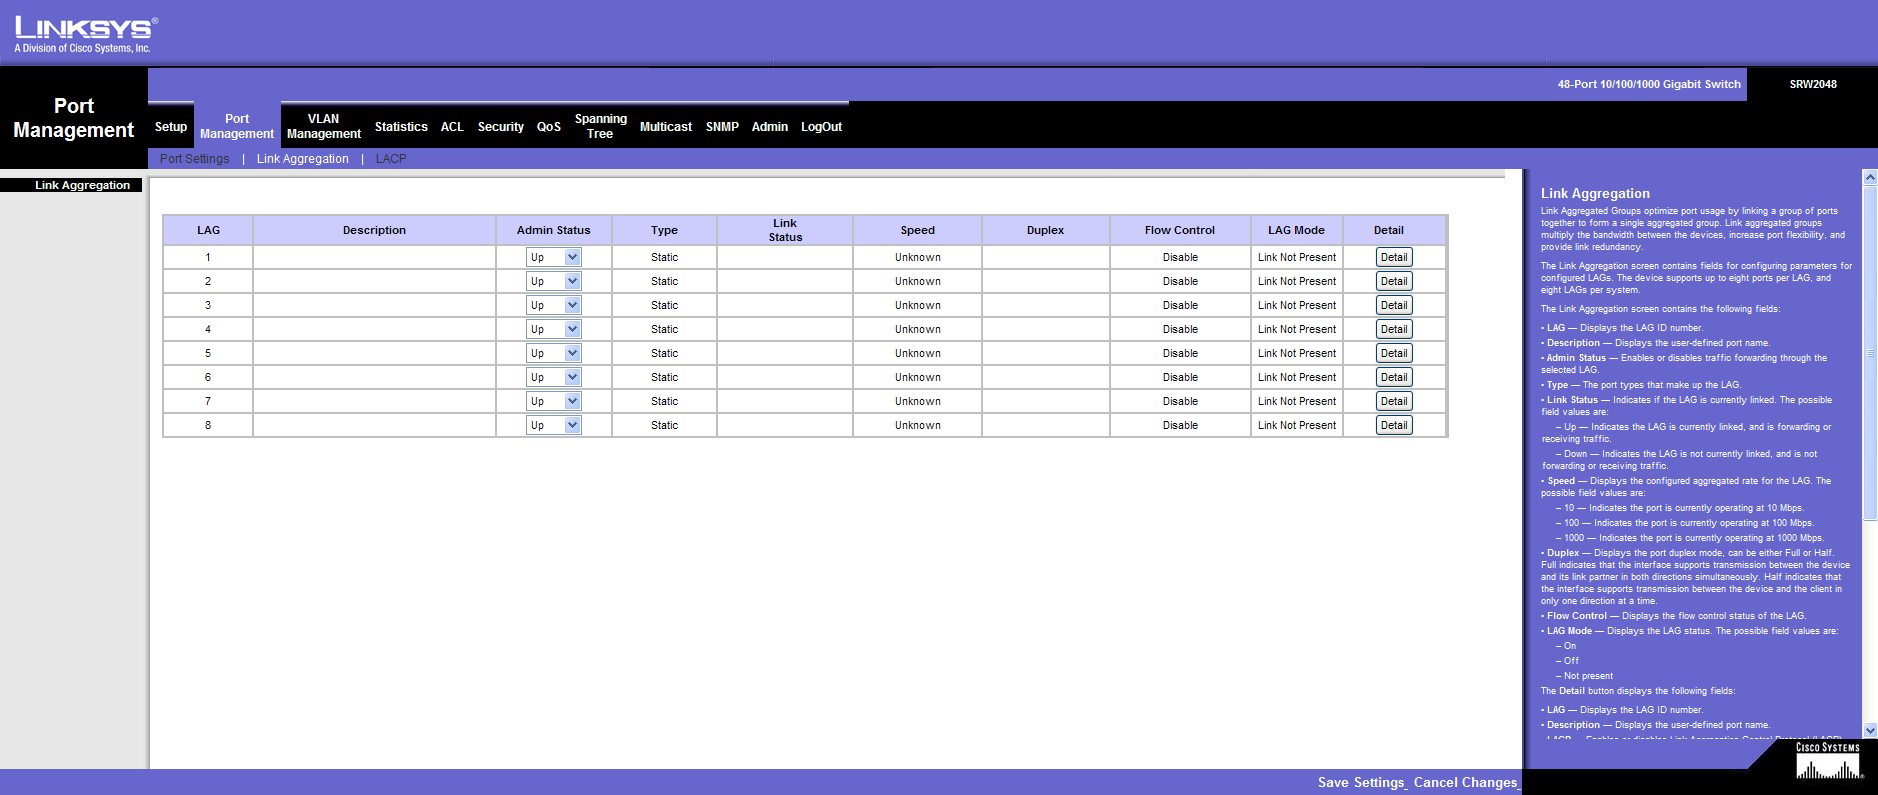Screen dimensions: 1878x795
Task: Open Admin Status dropdown for LAG 1
Action: coord(553,257)
